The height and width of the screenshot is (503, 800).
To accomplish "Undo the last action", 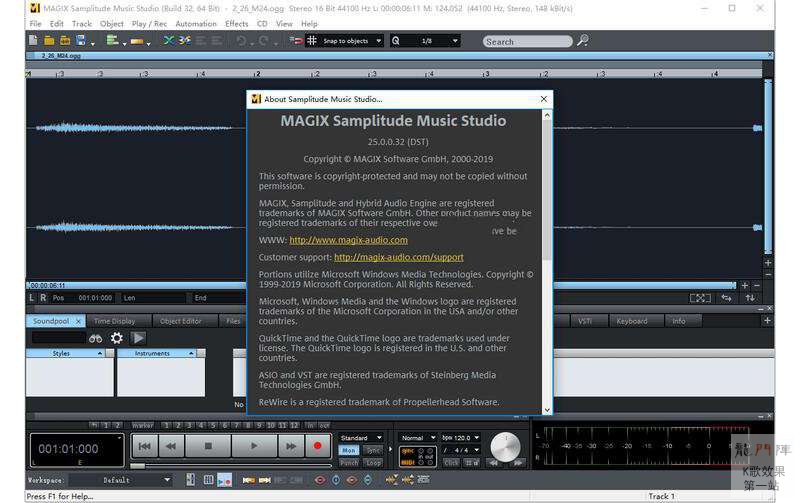I will 241,41.
